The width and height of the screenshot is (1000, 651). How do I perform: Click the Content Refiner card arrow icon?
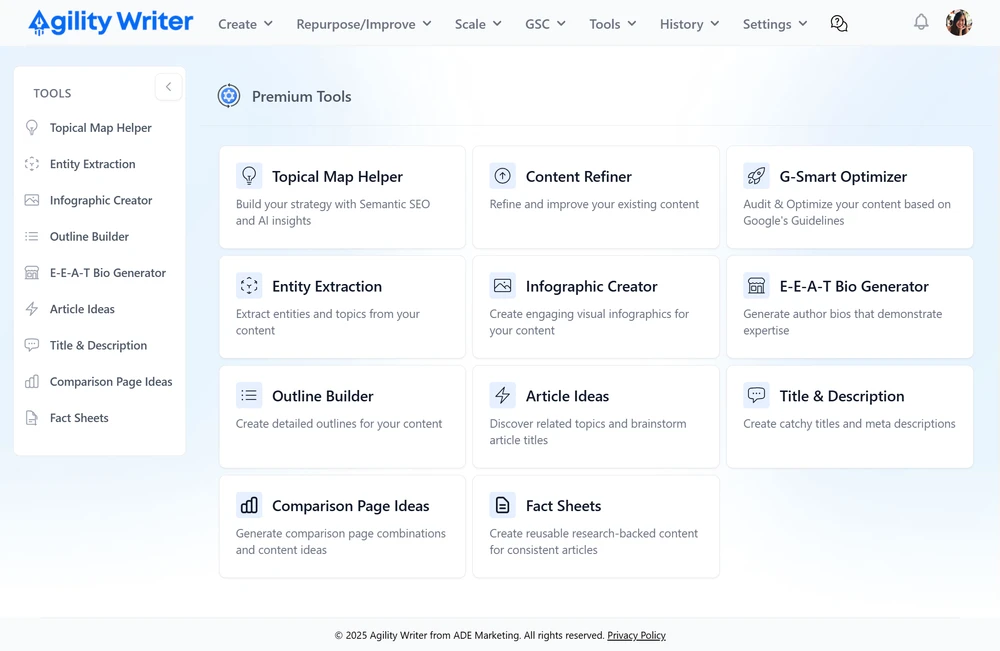[x=503, y=175]
